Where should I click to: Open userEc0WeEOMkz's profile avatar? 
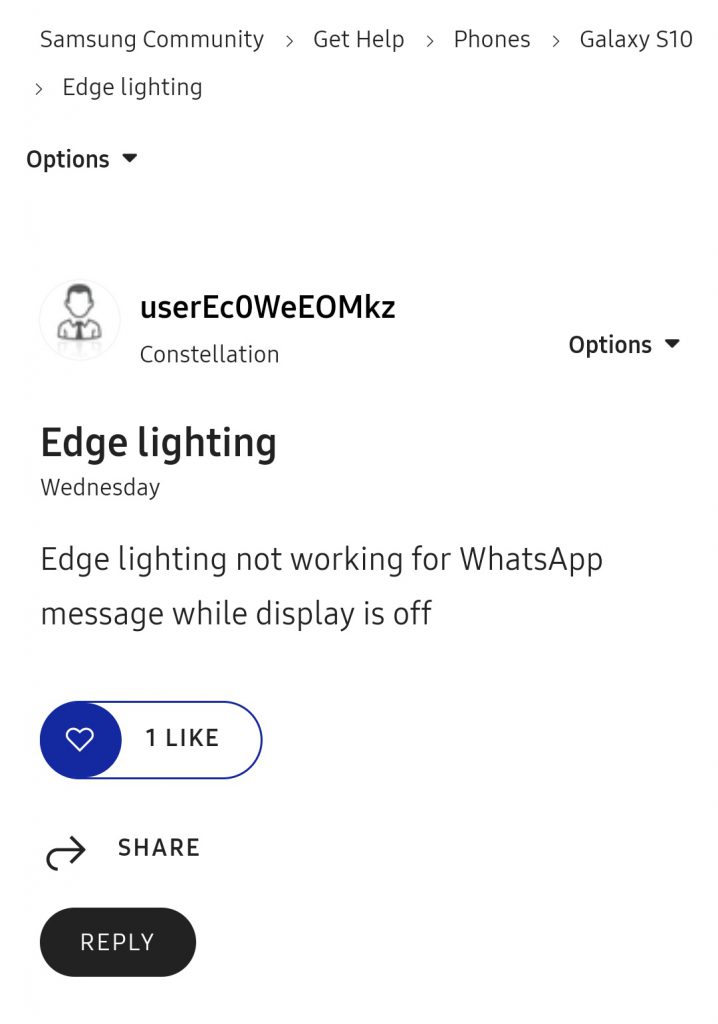pyautogui.click(x=79, y=320)
